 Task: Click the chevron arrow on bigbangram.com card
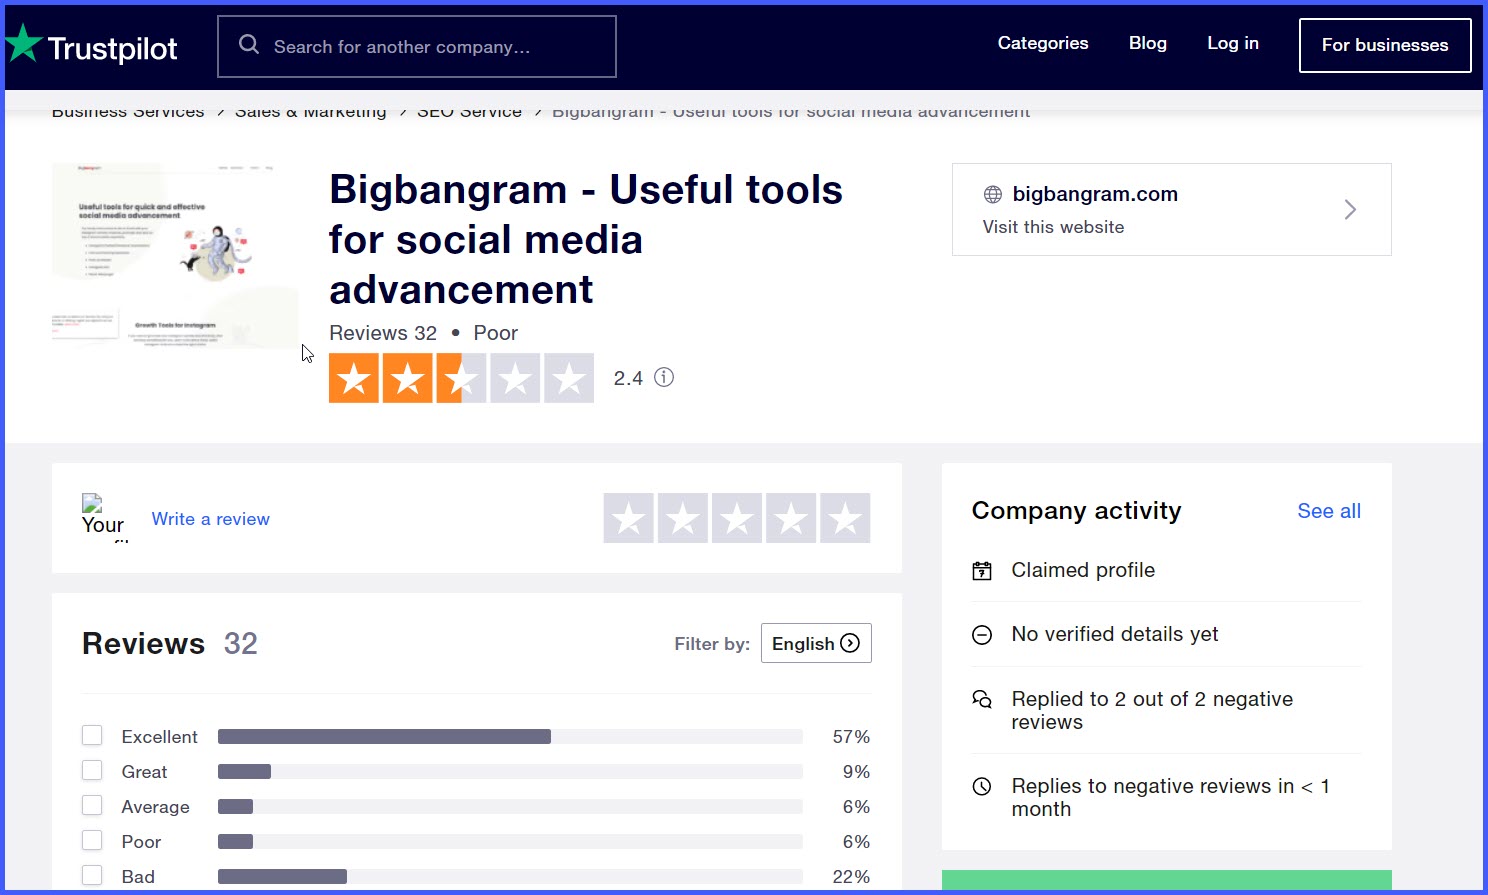tap(1350, 209)
